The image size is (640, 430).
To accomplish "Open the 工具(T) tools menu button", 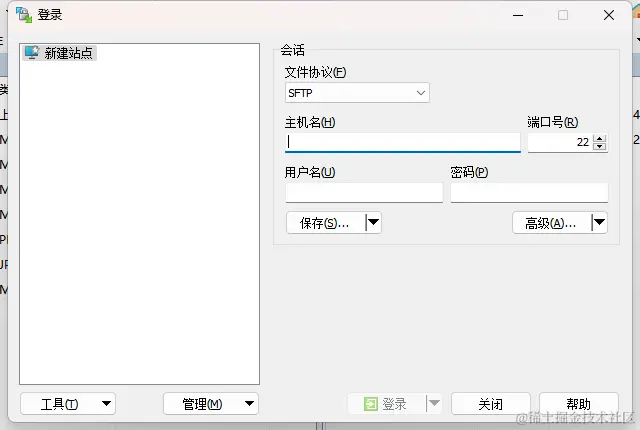I will point(68,404).
